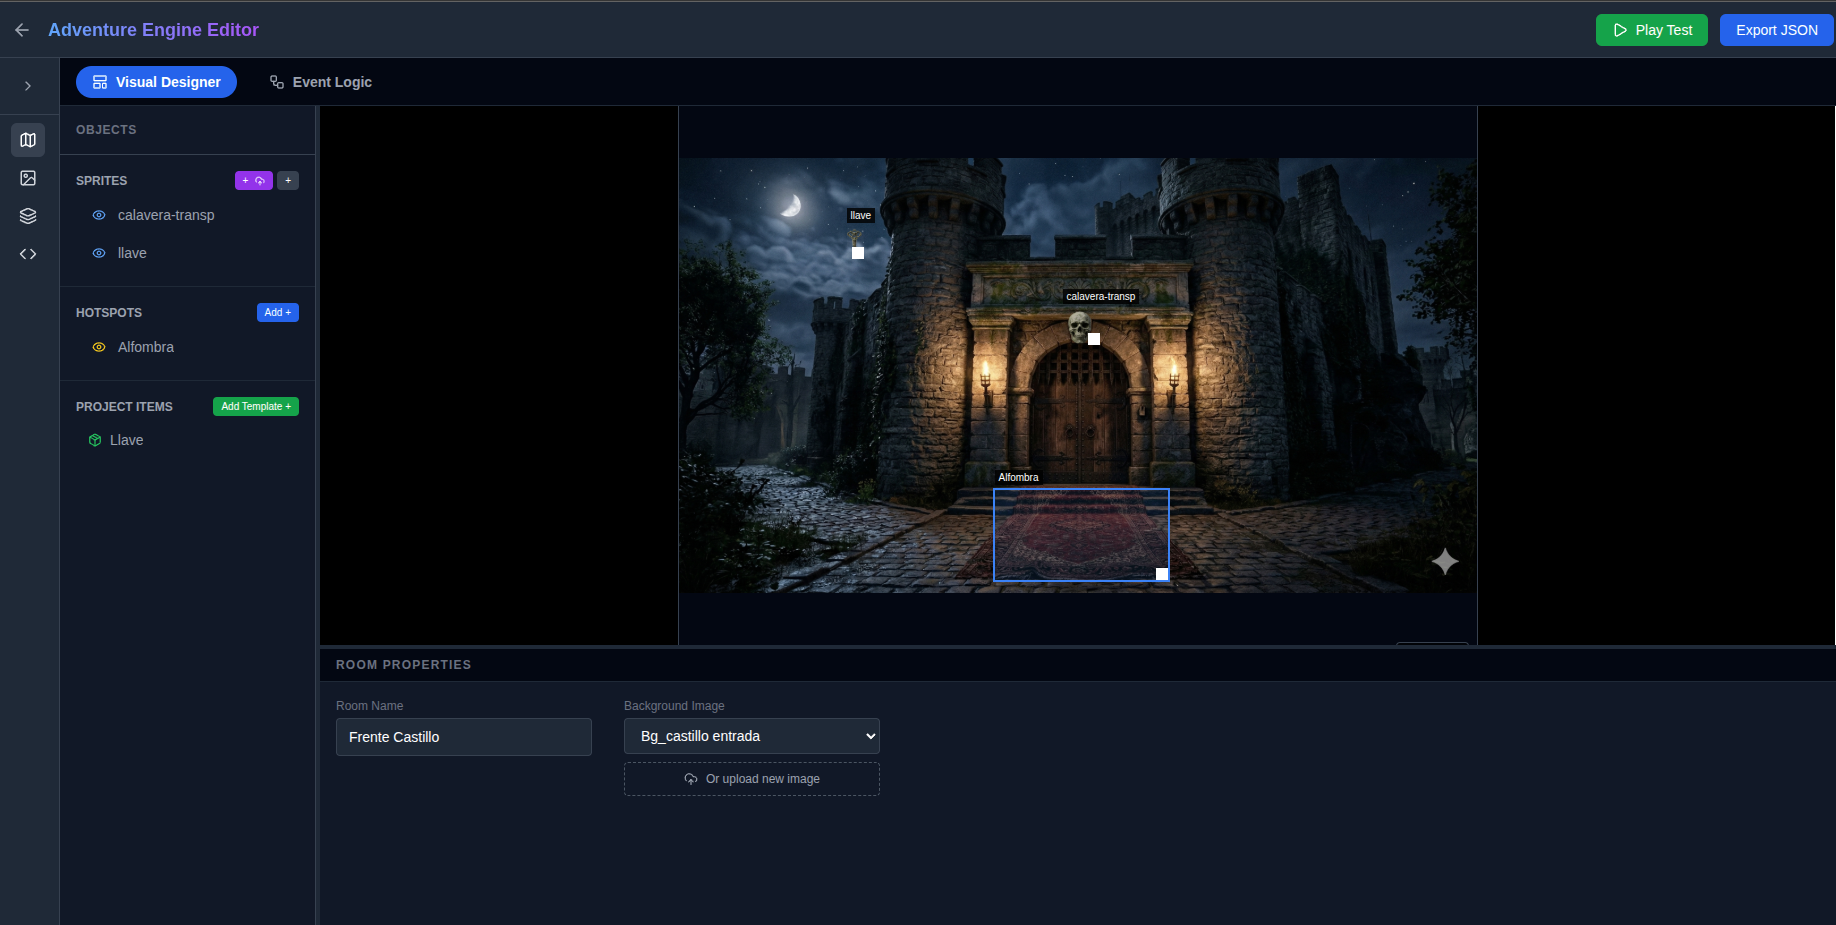Toggle visibility of the calavera-transp sprite
This screenshot has width=1836, height=925.
pyautogui.click(x=98, y=215)
